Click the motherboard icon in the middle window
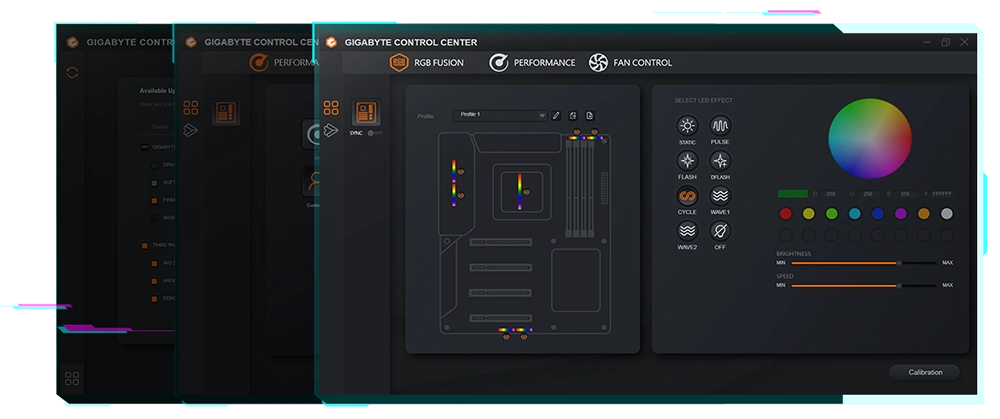The width and height of the screenshot is (1000, 419). 226,112
